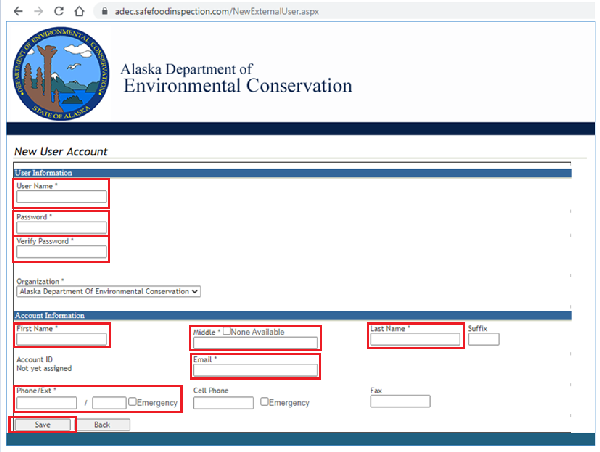600x452 pixels.
Task: Select the Suffix text box
Action: [x=483, y=340]
